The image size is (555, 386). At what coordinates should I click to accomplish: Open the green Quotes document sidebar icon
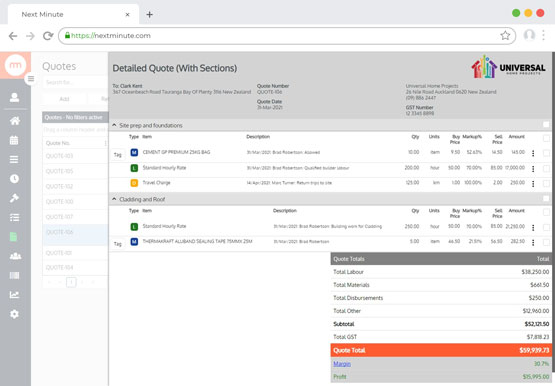tap(13, 237)
